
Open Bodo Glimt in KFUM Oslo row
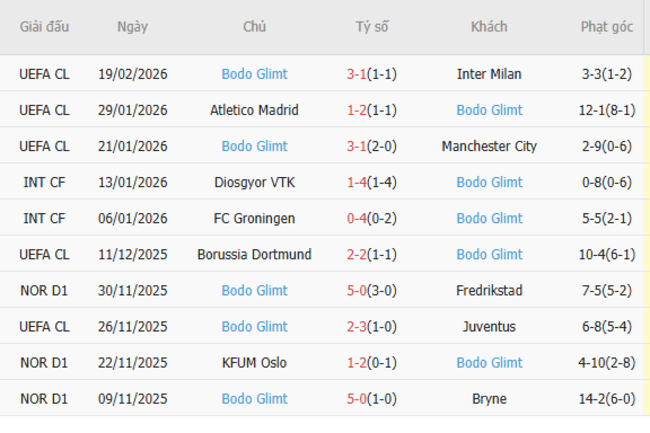489,362
